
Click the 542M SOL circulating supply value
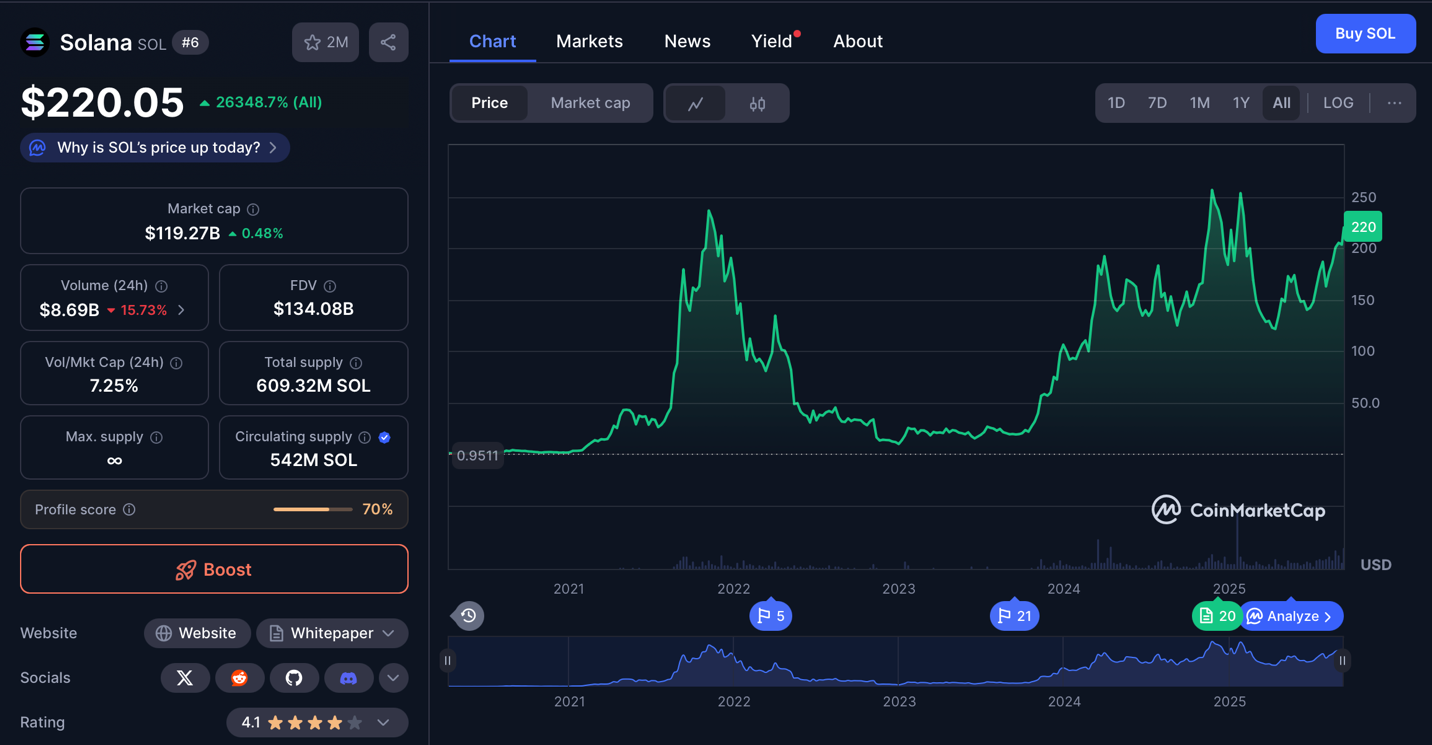pyautogui.click(x=313, y=460)
